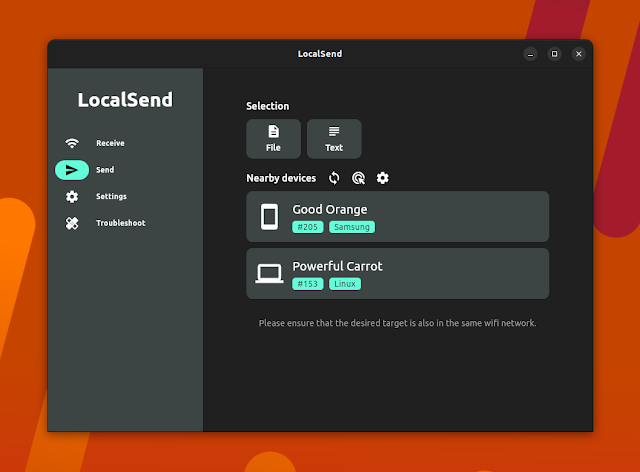Send to the Good Orange device
The width and height of the screenshot is (640, 472).
tap(397, 217)
